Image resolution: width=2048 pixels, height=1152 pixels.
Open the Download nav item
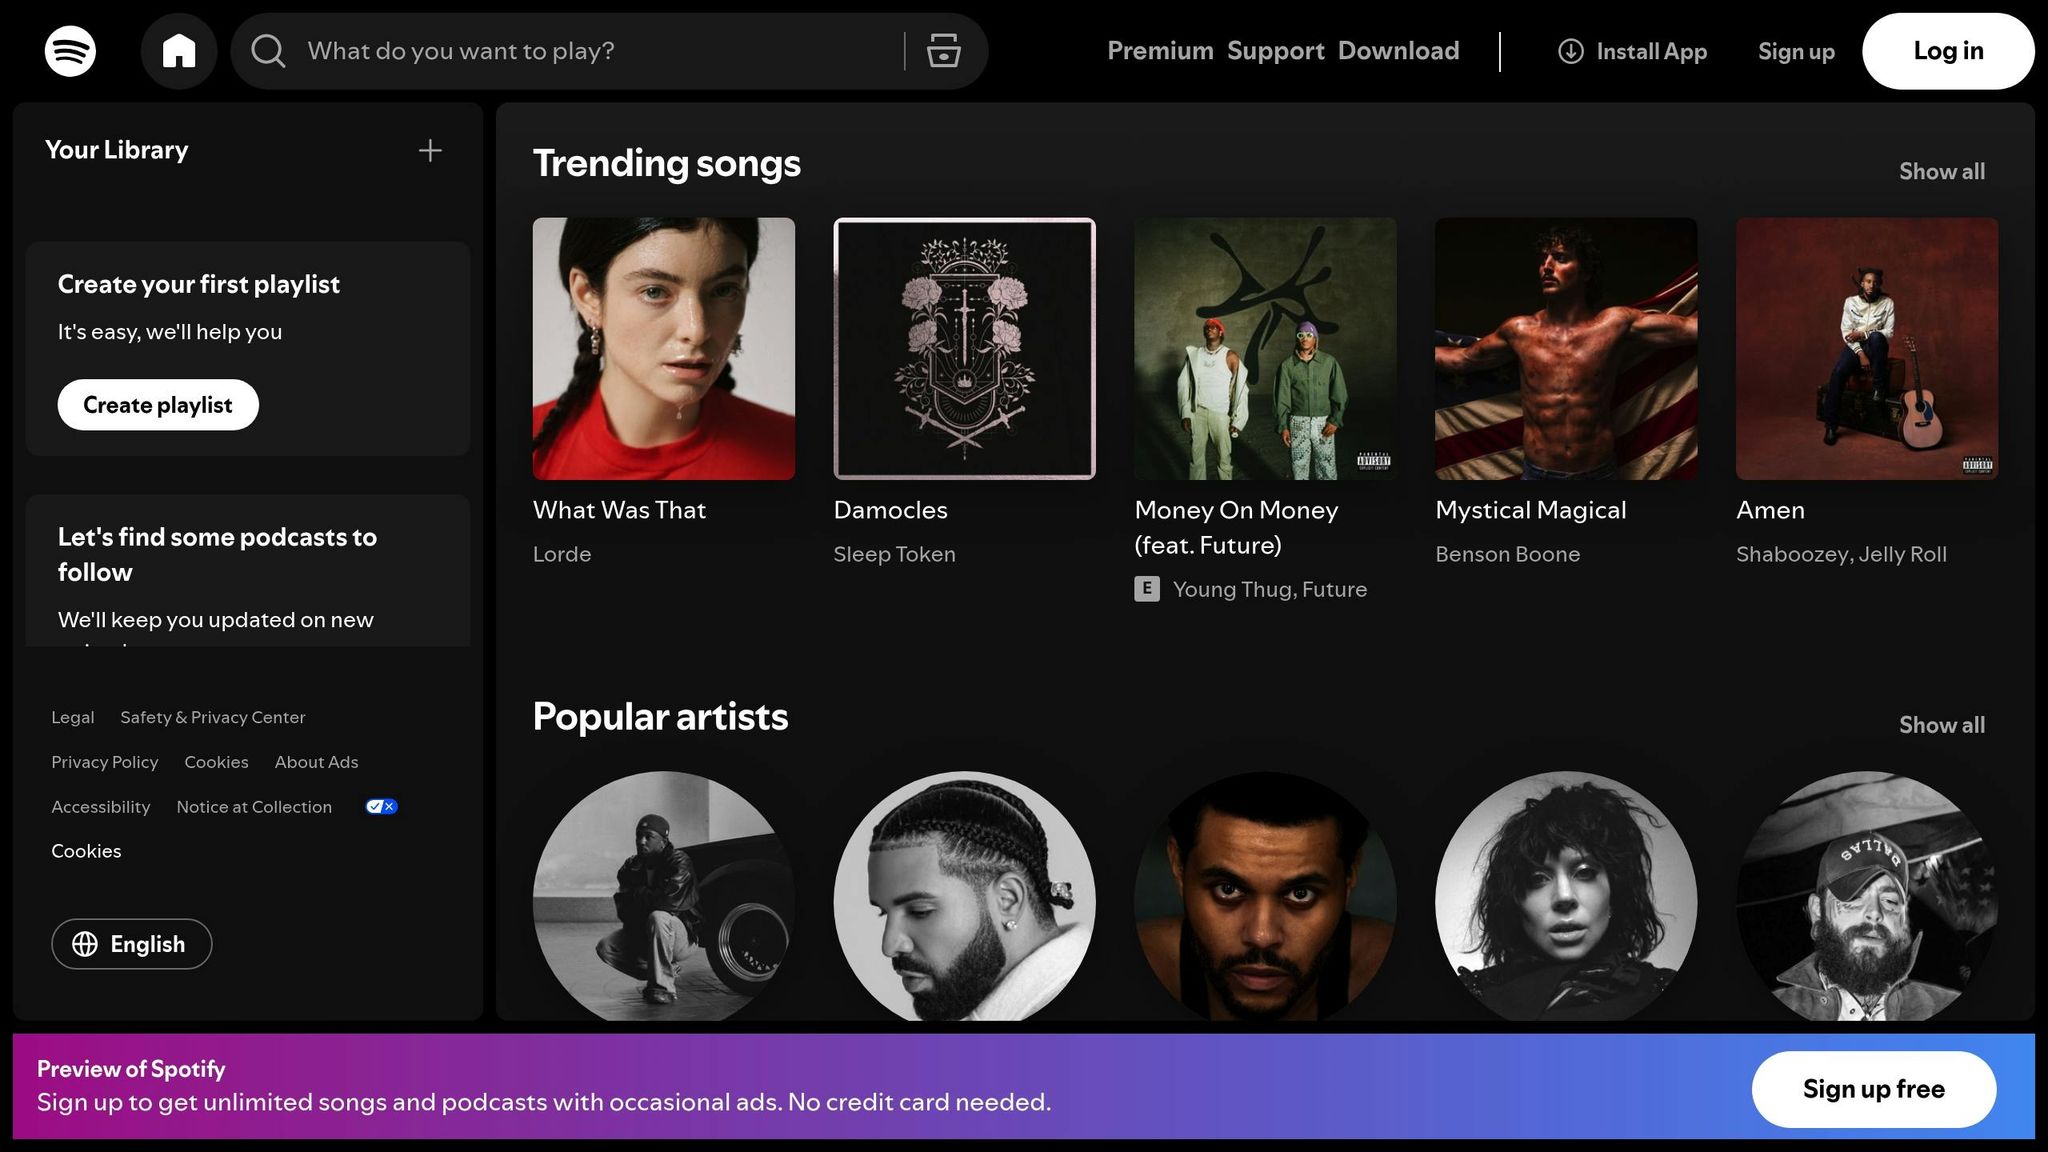click(x=1399, y=51)
